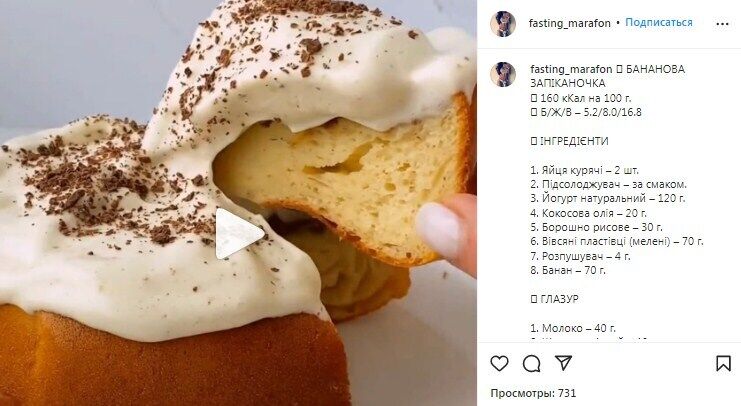The image size is (741, 406).
Task: Click the Молоко – 40 г glaze line
Action: point(573,328)
